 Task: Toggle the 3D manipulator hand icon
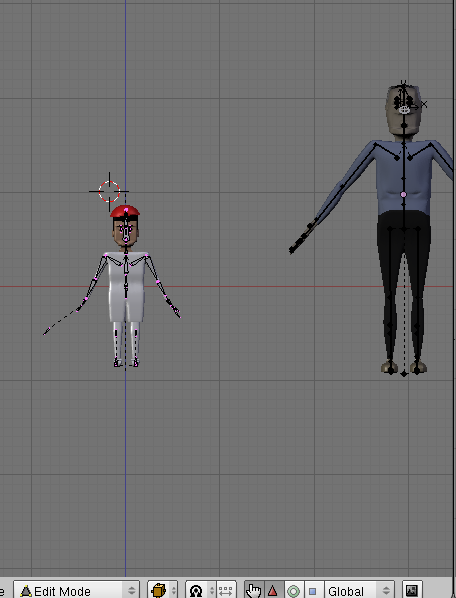[253, 590]
